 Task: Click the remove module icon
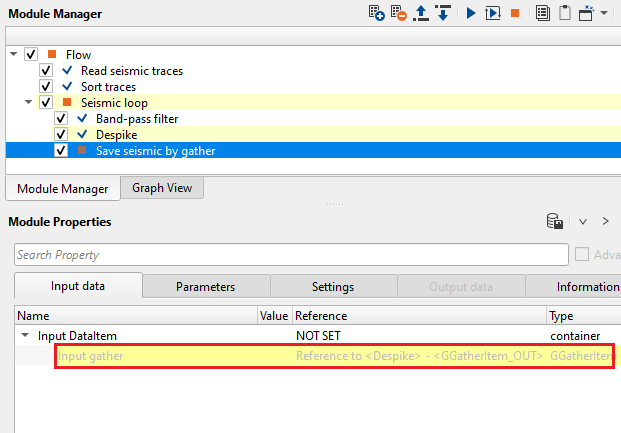(x=398, y=13)
